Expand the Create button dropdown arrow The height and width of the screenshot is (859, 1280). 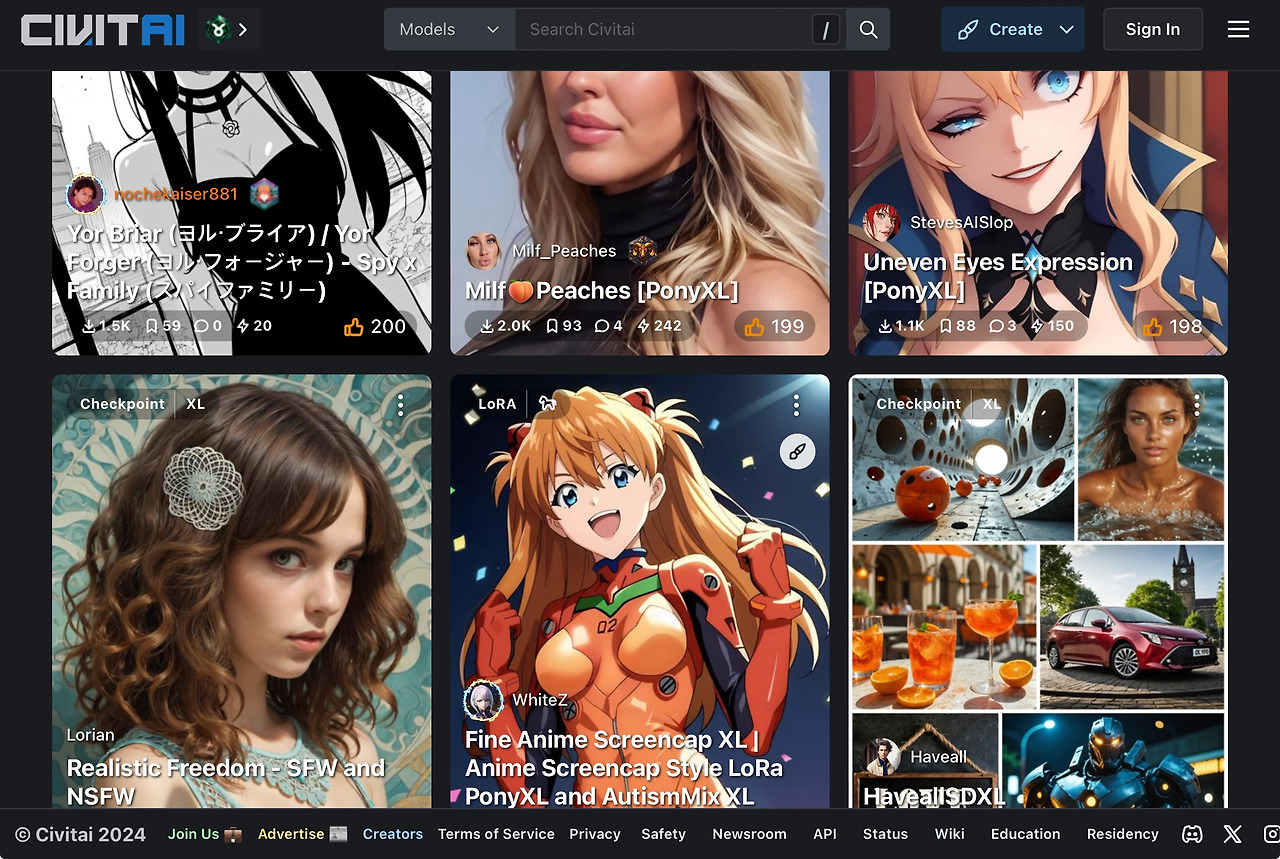(x=1067, y=30)
